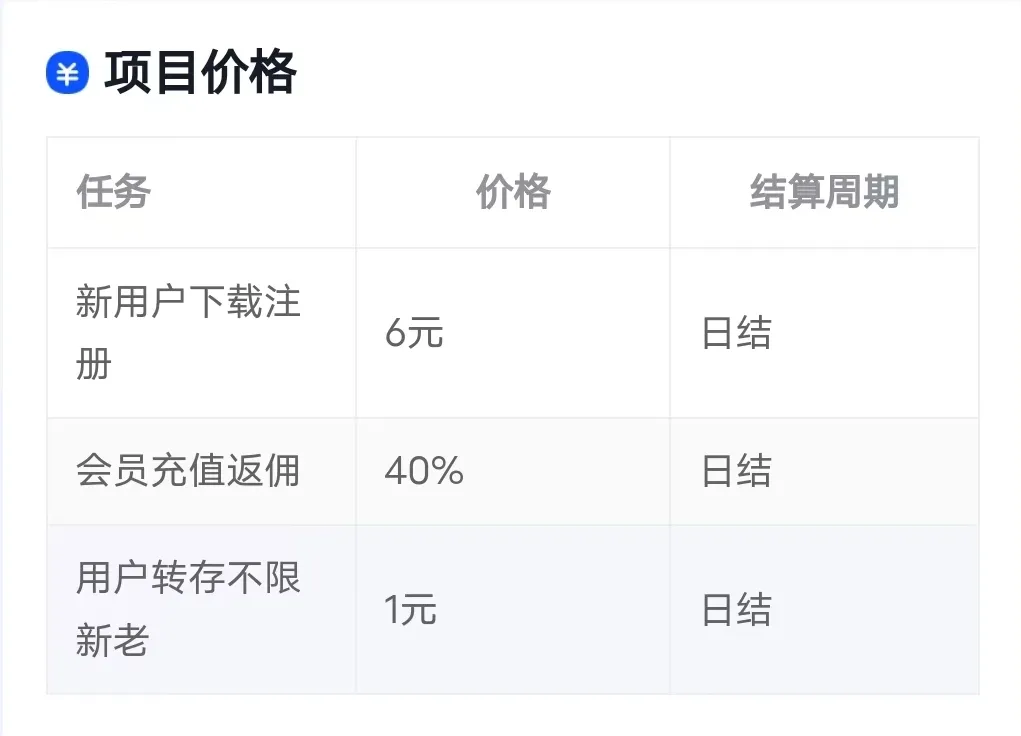Click the 项目价格 section heading
Image resolution: width=1021 pixels, height=736 pixels.
click(200, 72)
